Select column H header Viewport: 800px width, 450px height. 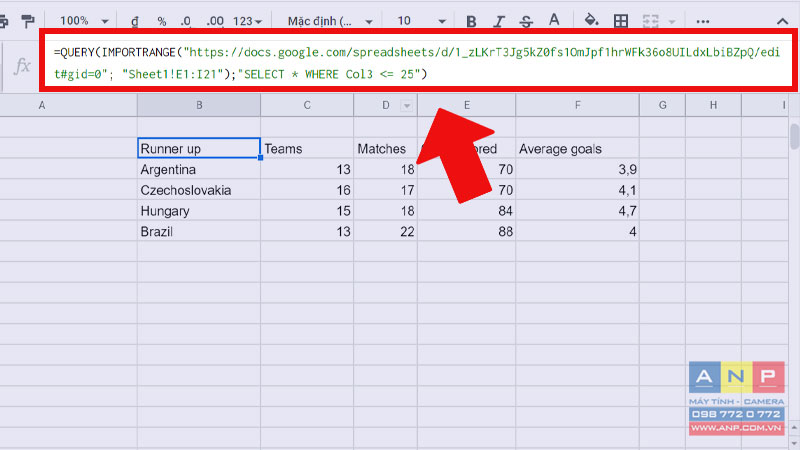click(x=713, y=105)
